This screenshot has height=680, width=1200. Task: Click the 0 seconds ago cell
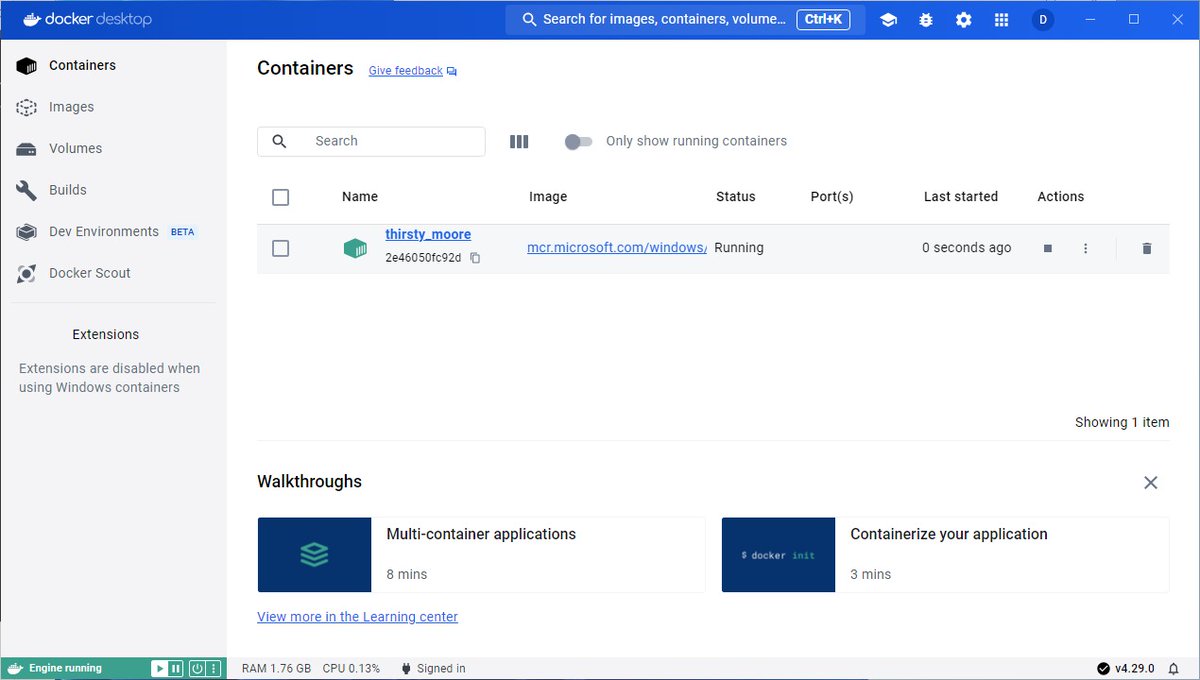point(966,248)
